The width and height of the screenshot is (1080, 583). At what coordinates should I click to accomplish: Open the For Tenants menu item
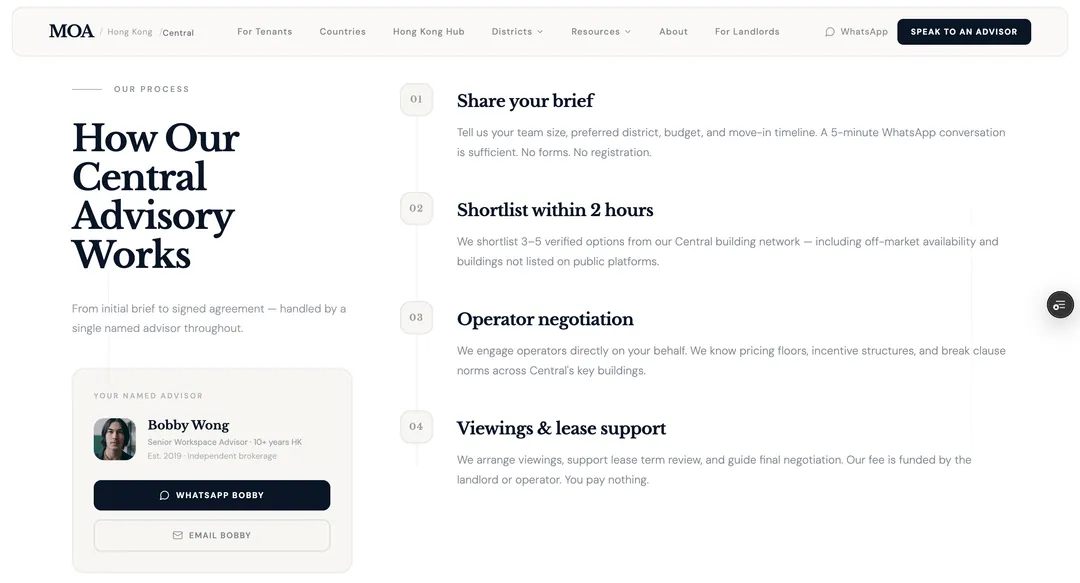click(x=264, y=31)
